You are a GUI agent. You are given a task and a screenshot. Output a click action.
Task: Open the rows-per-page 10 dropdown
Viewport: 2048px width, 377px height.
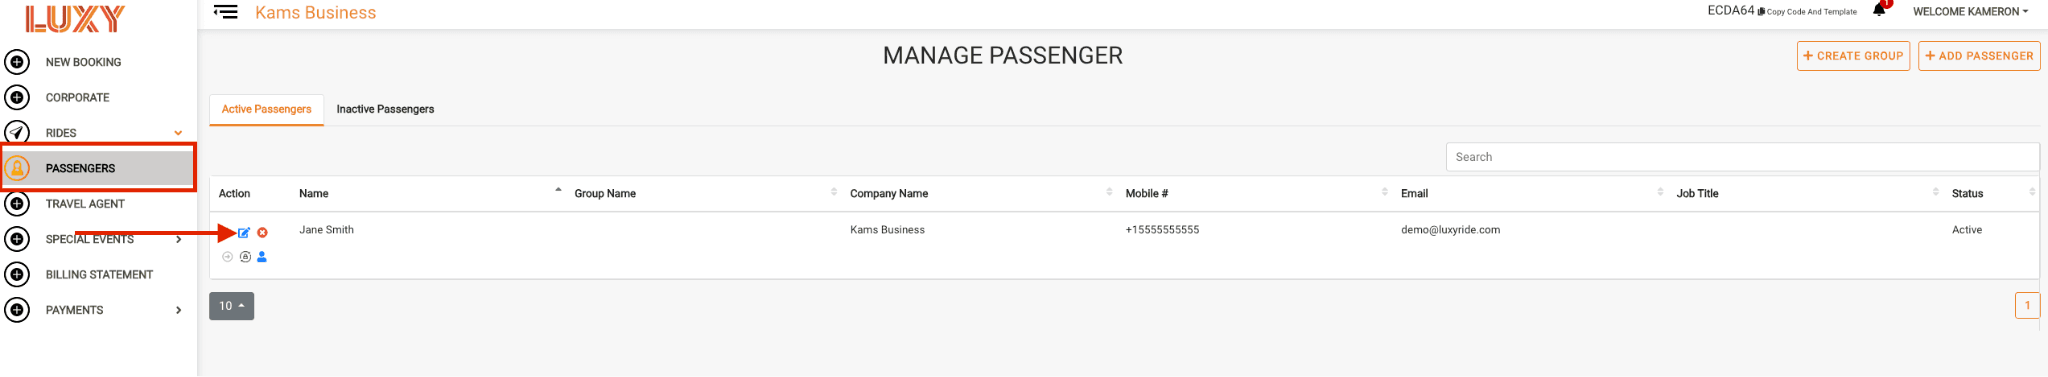pyautogui.click(x=231, y=306)
